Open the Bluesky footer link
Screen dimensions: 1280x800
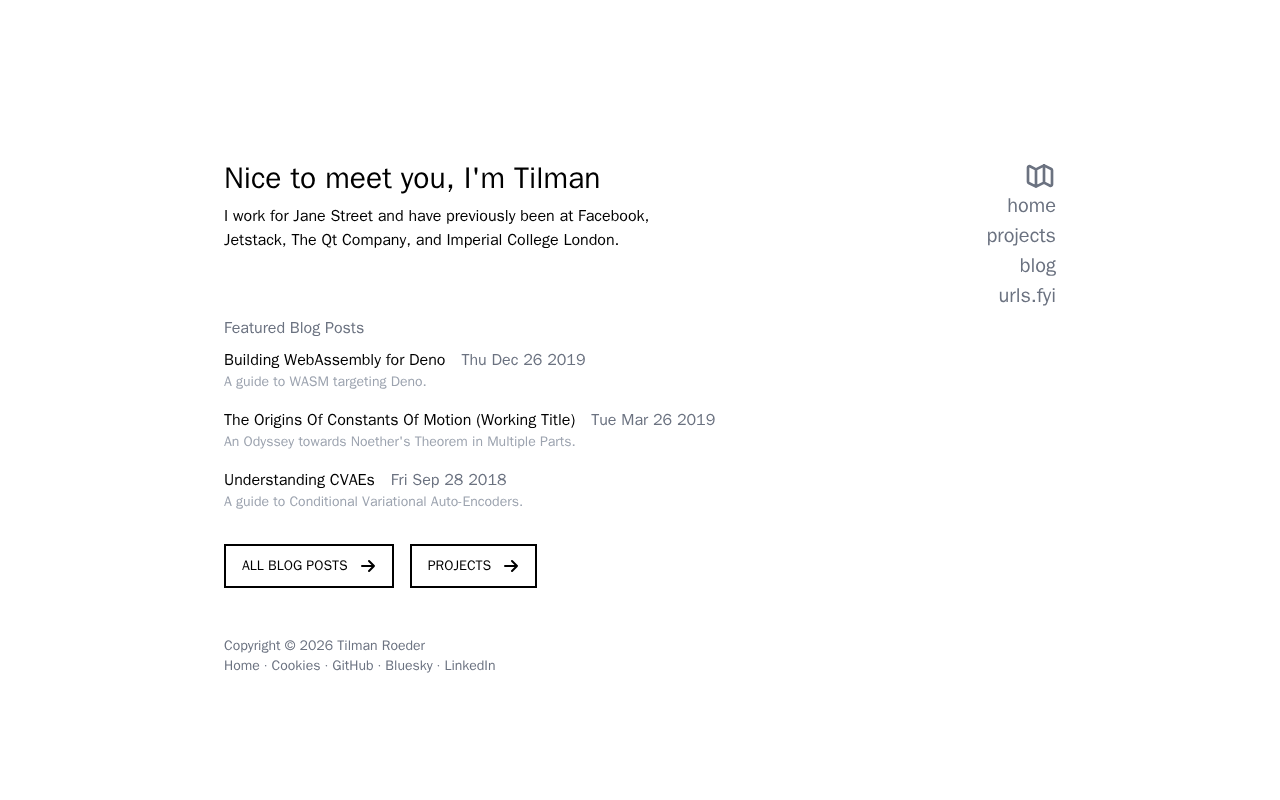[408, 666]
